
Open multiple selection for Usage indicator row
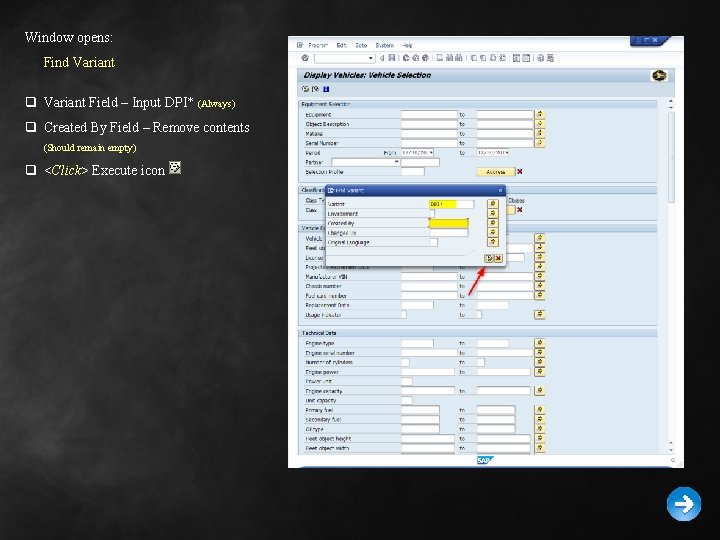[540, 315]
